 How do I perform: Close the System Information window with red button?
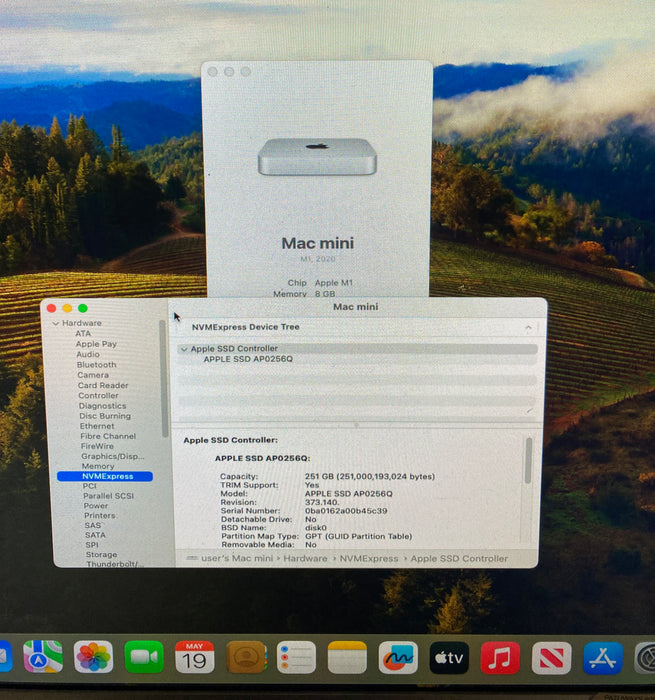click(51, 308)
